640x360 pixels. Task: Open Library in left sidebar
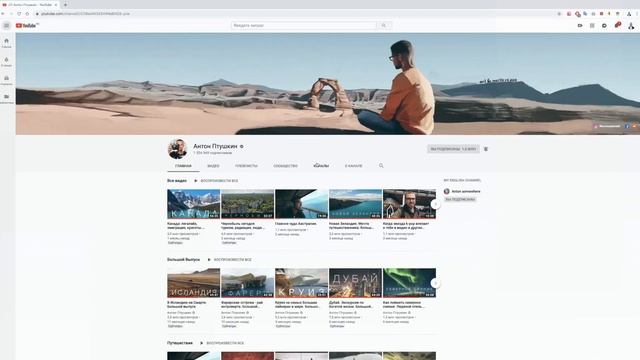tap(7, 99)
